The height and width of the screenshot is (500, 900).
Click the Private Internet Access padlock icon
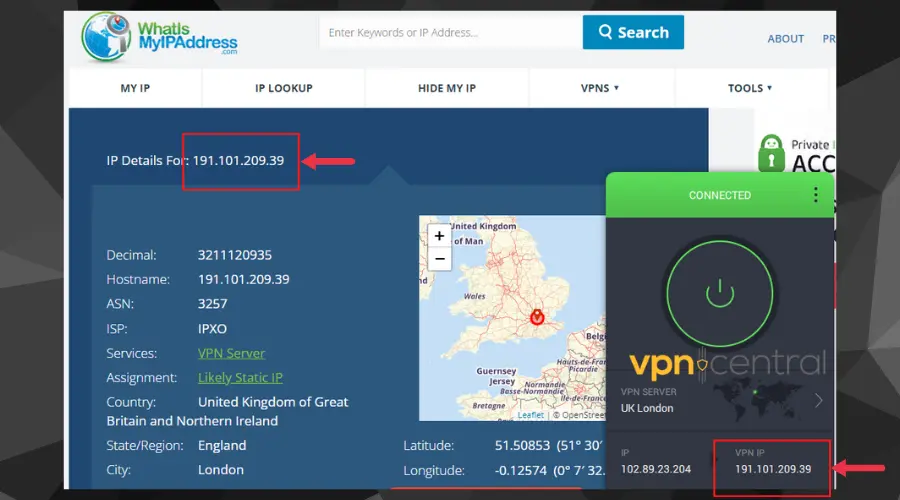[771, 153]
